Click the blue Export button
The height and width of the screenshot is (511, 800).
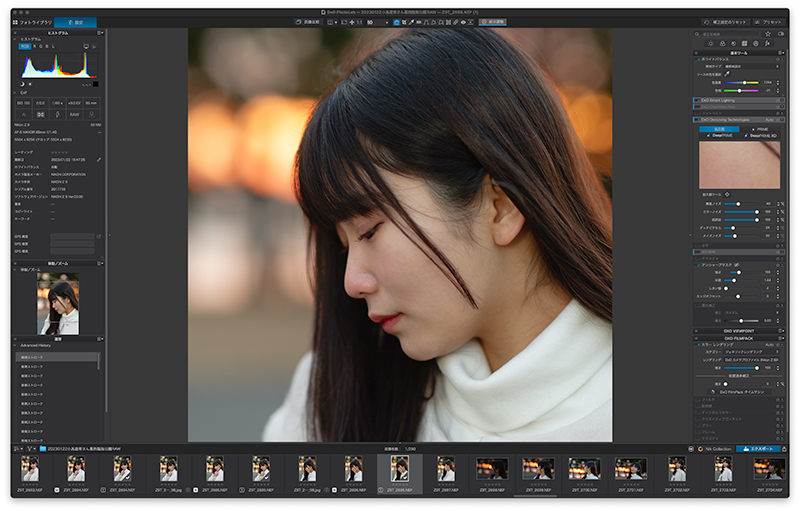pos(758,449)
